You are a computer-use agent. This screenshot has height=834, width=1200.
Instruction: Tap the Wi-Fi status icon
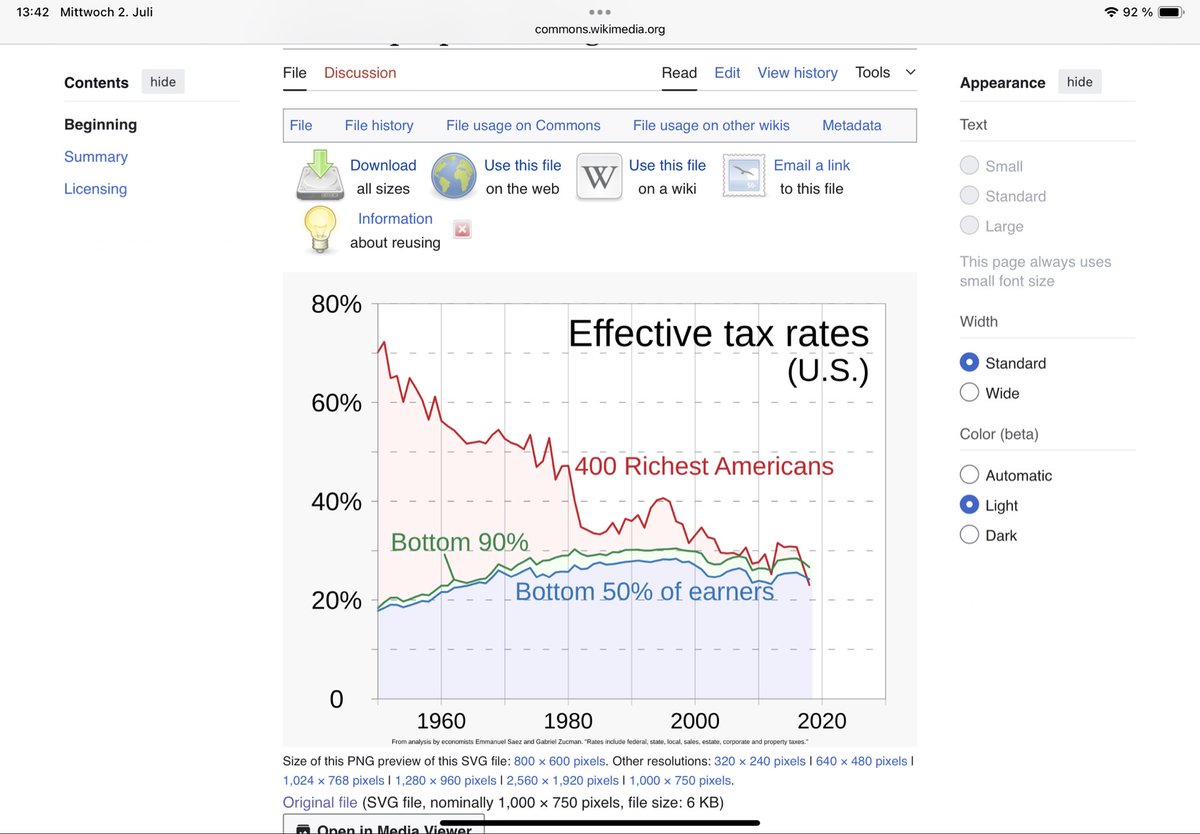pyautogui.click(x=1111, y=12)
